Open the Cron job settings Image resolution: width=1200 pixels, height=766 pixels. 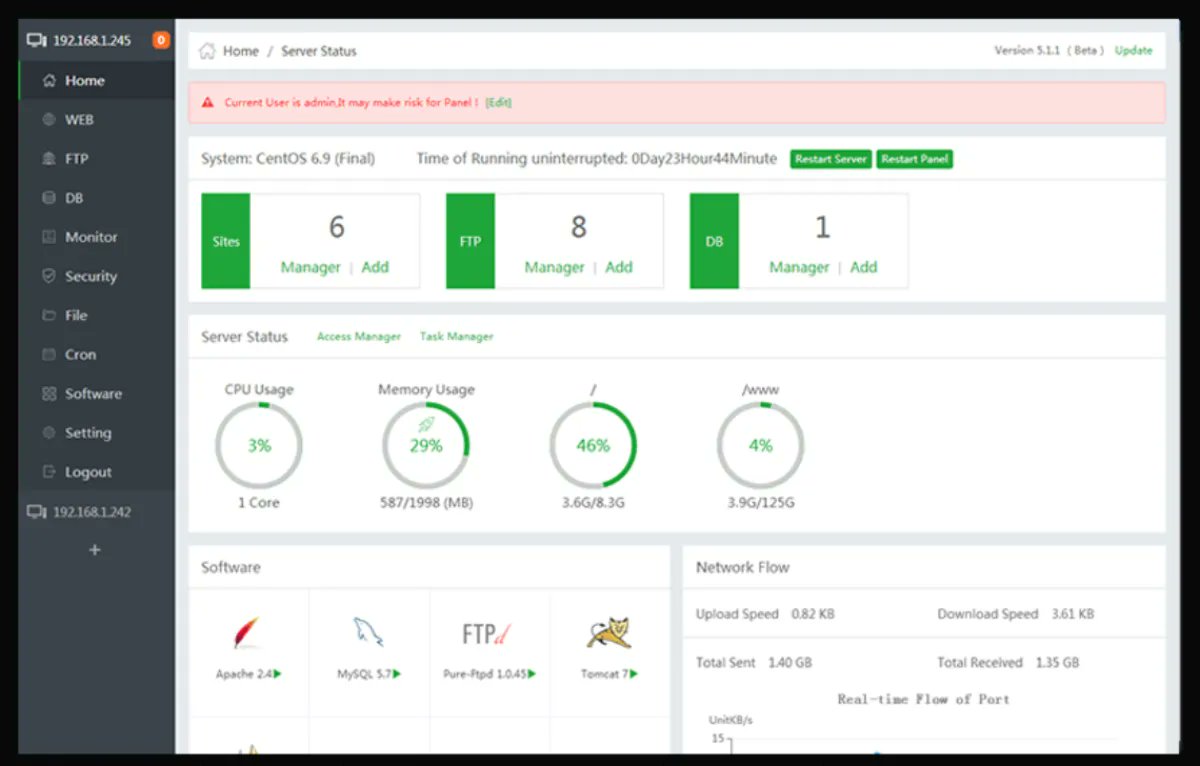pyautogui.click(x=76, y=354)
